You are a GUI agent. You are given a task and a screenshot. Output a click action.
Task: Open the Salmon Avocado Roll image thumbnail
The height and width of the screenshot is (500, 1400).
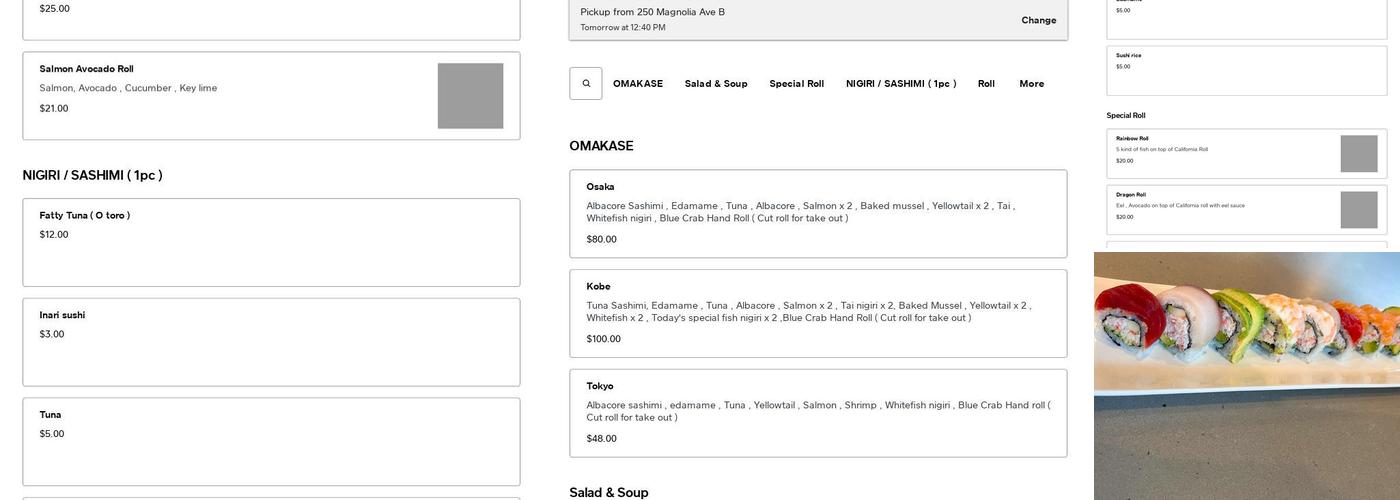(470, 96)
